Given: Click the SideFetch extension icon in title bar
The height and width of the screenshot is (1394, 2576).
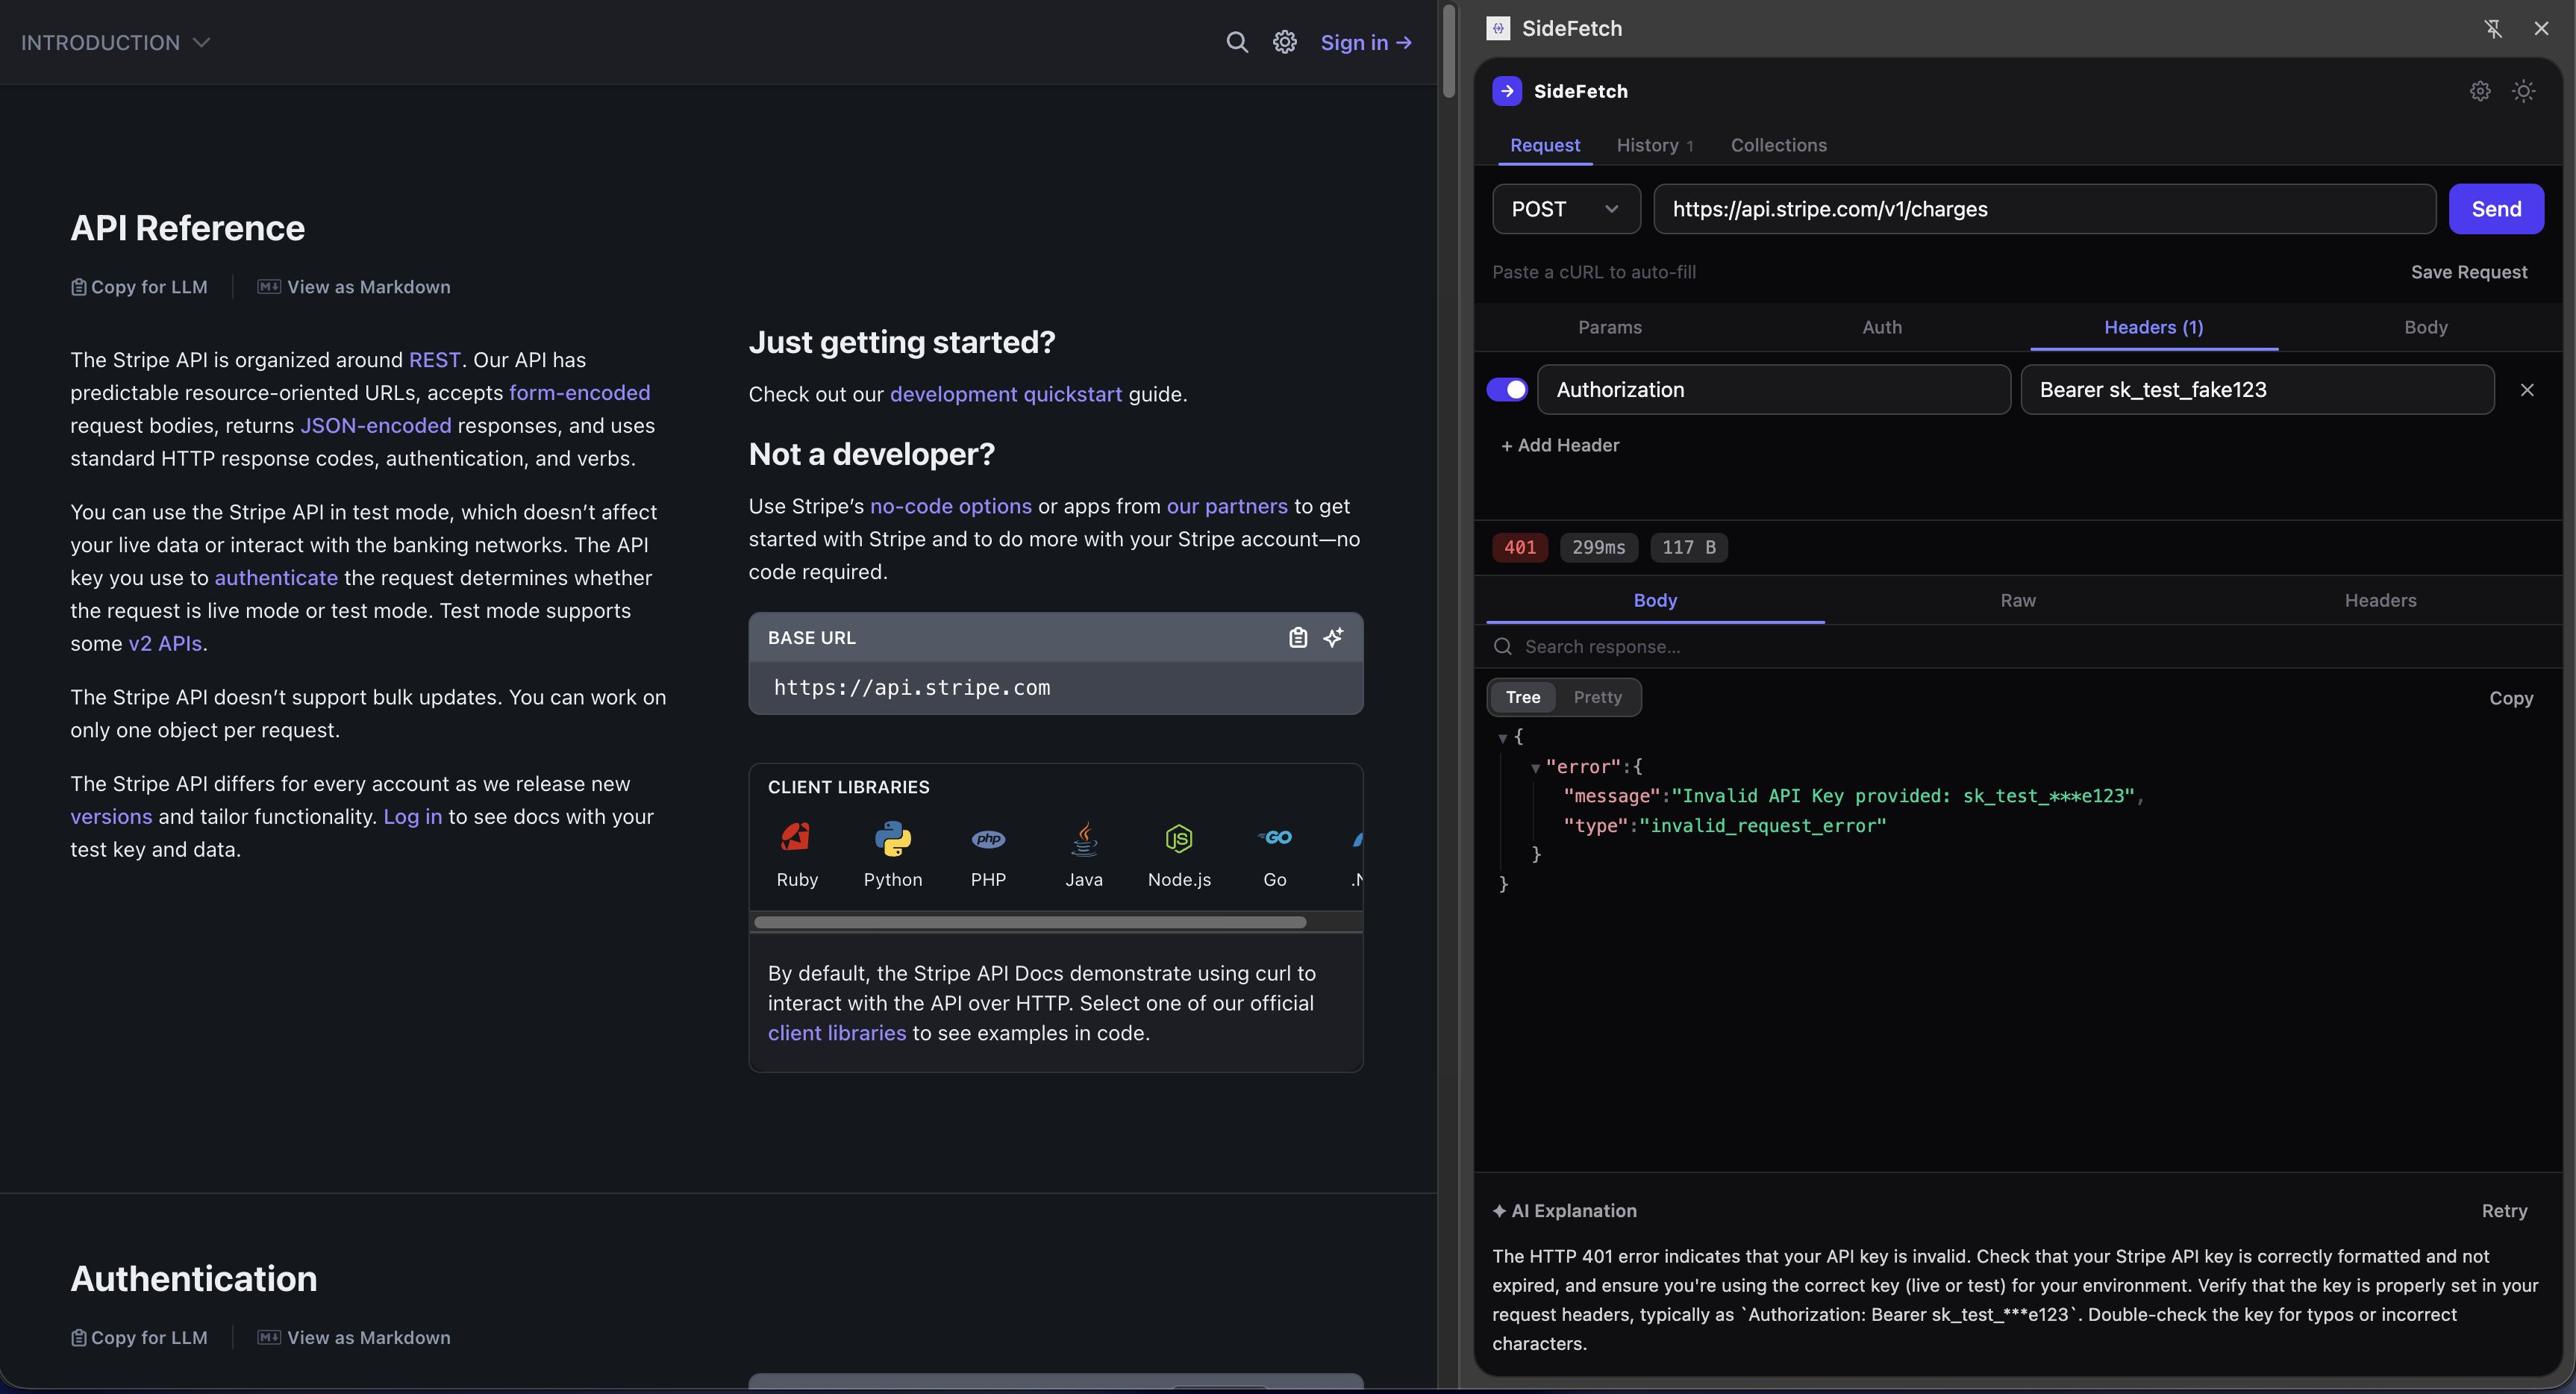Looking at the screenshot, I should 1497,28.
